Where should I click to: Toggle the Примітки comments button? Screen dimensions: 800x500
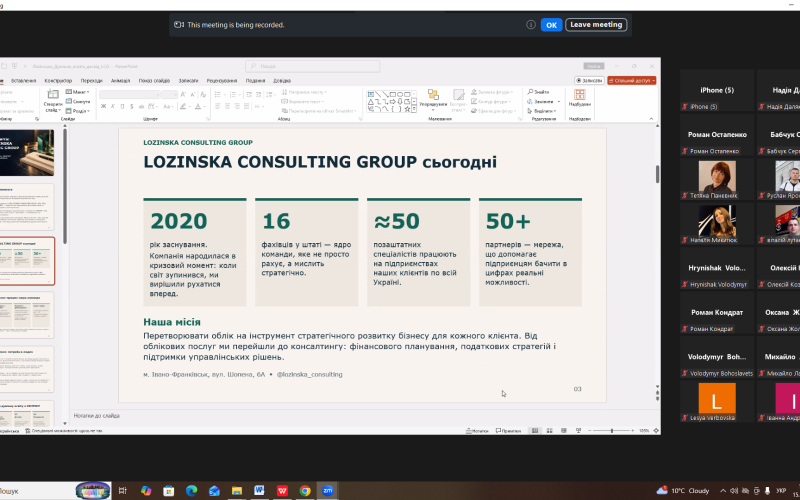tap(509, 431)
